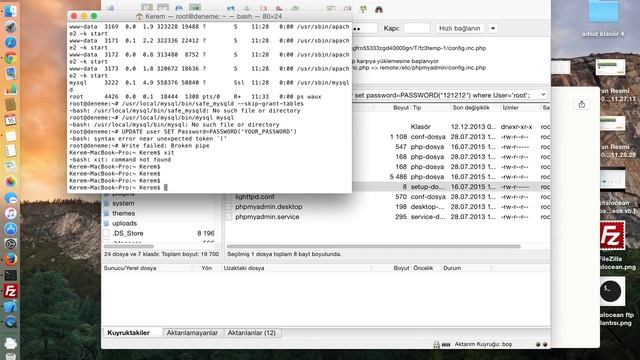The image size is (640, 360).
Task: Click remote panel horizontal scrollbar
Action: coord(373,247)
